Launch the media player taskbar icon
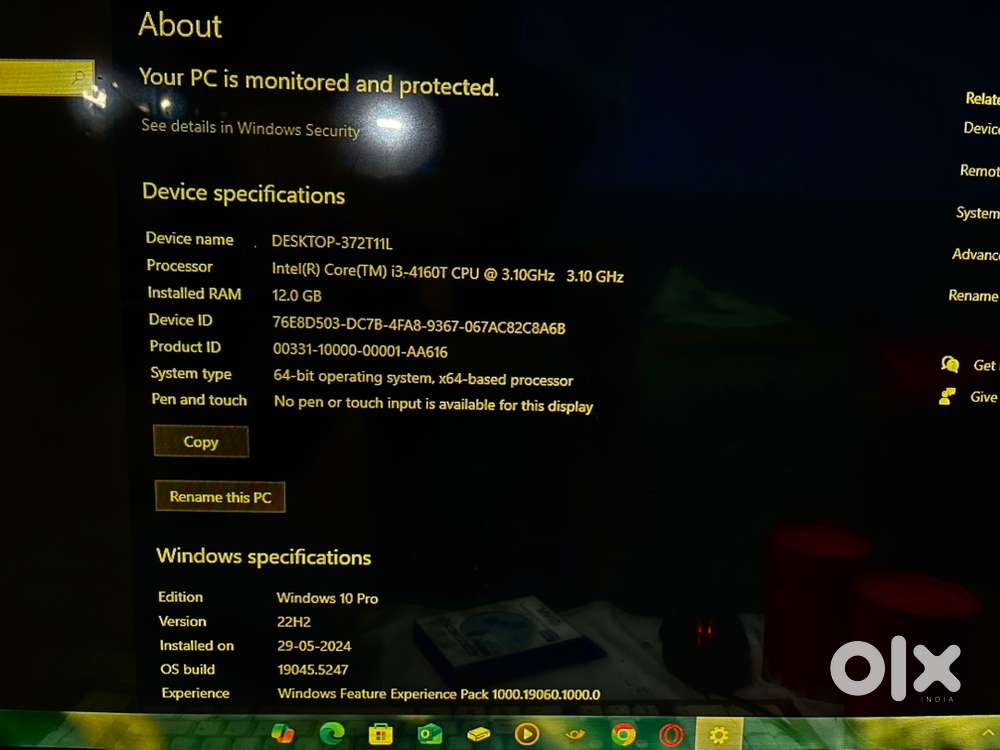The width and height of the screenshot is (1000, 750). click(x=527, y=735)
